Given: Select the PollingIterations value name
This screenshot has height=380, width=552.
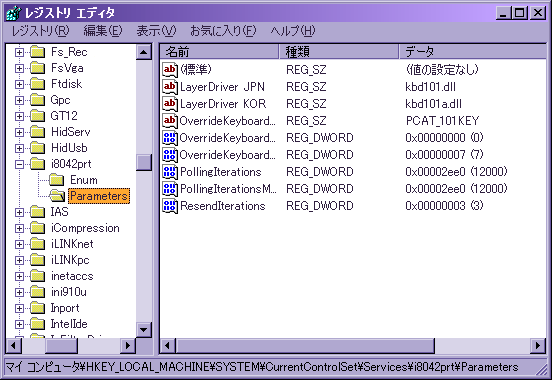Looking at the screenshot, I should 221,172.
